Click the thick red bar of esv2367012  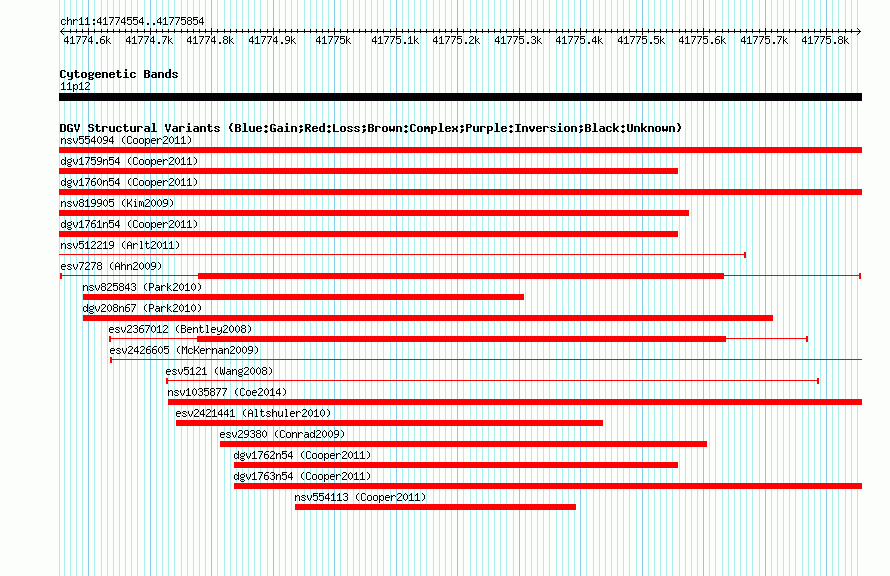(461, 339)
